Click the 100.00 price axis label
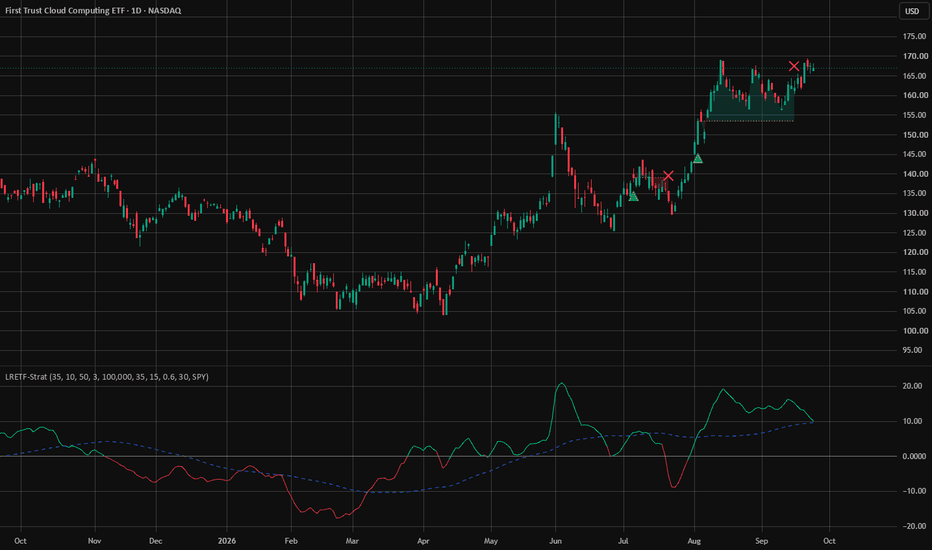Screen dimensions: 932x550 coord(914,331)
